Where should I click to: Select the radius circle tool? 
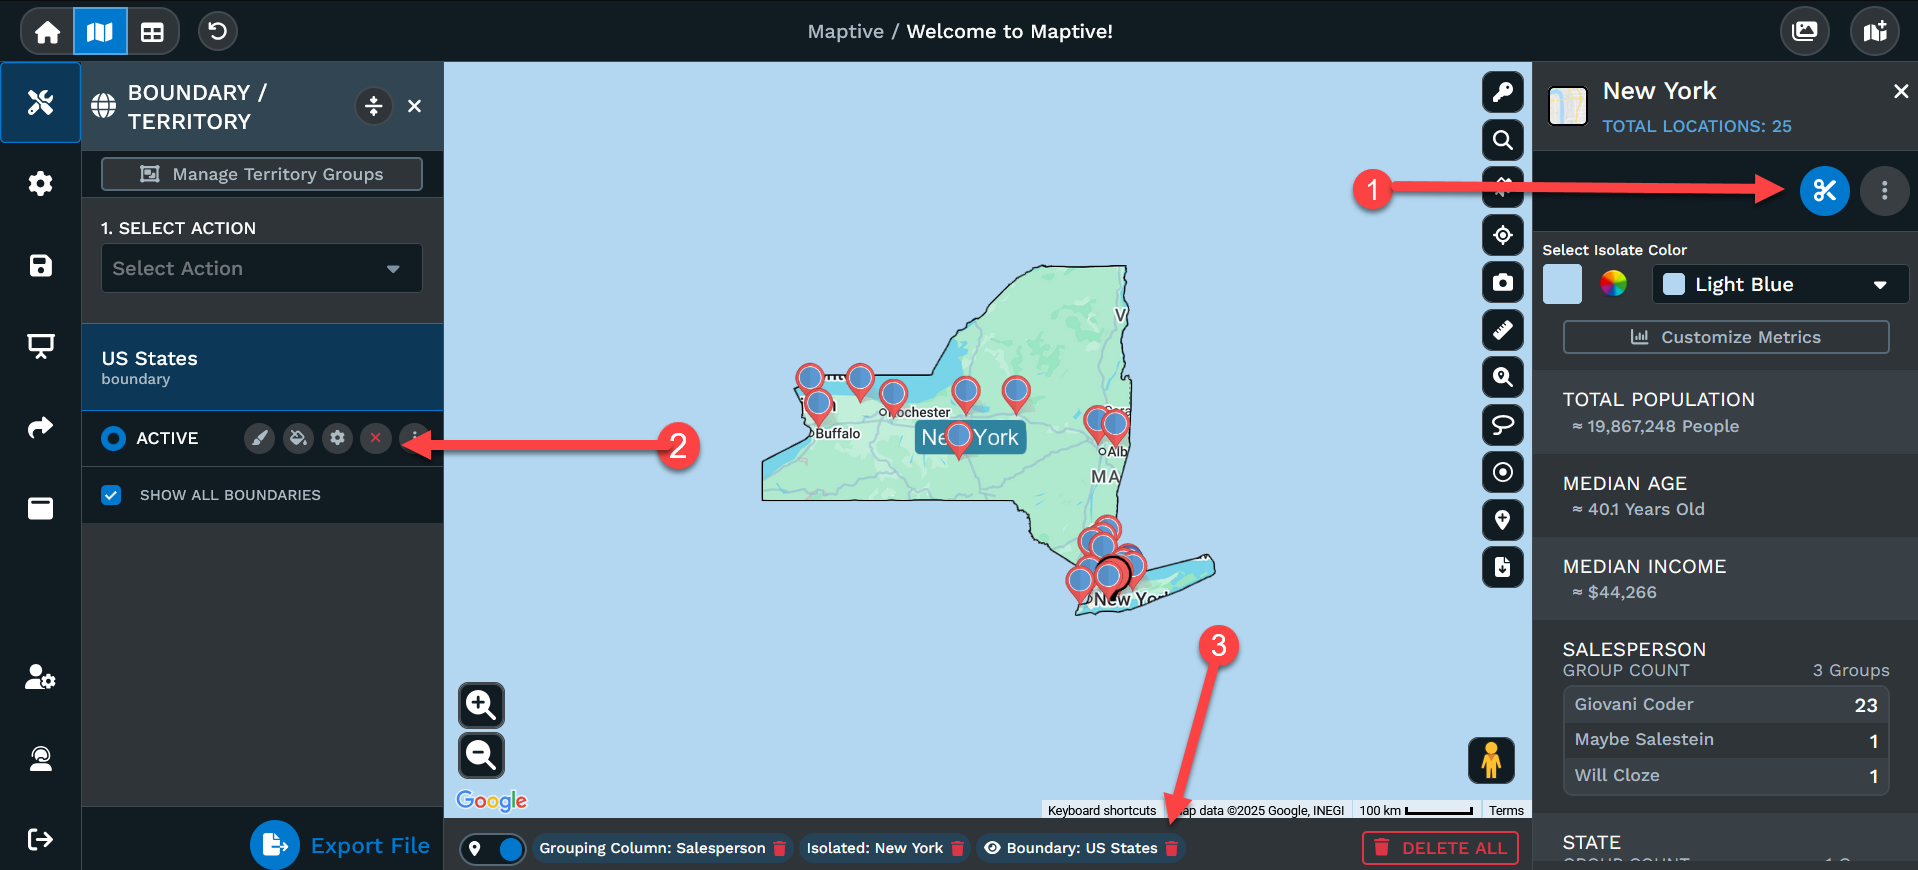[1502, 472]
